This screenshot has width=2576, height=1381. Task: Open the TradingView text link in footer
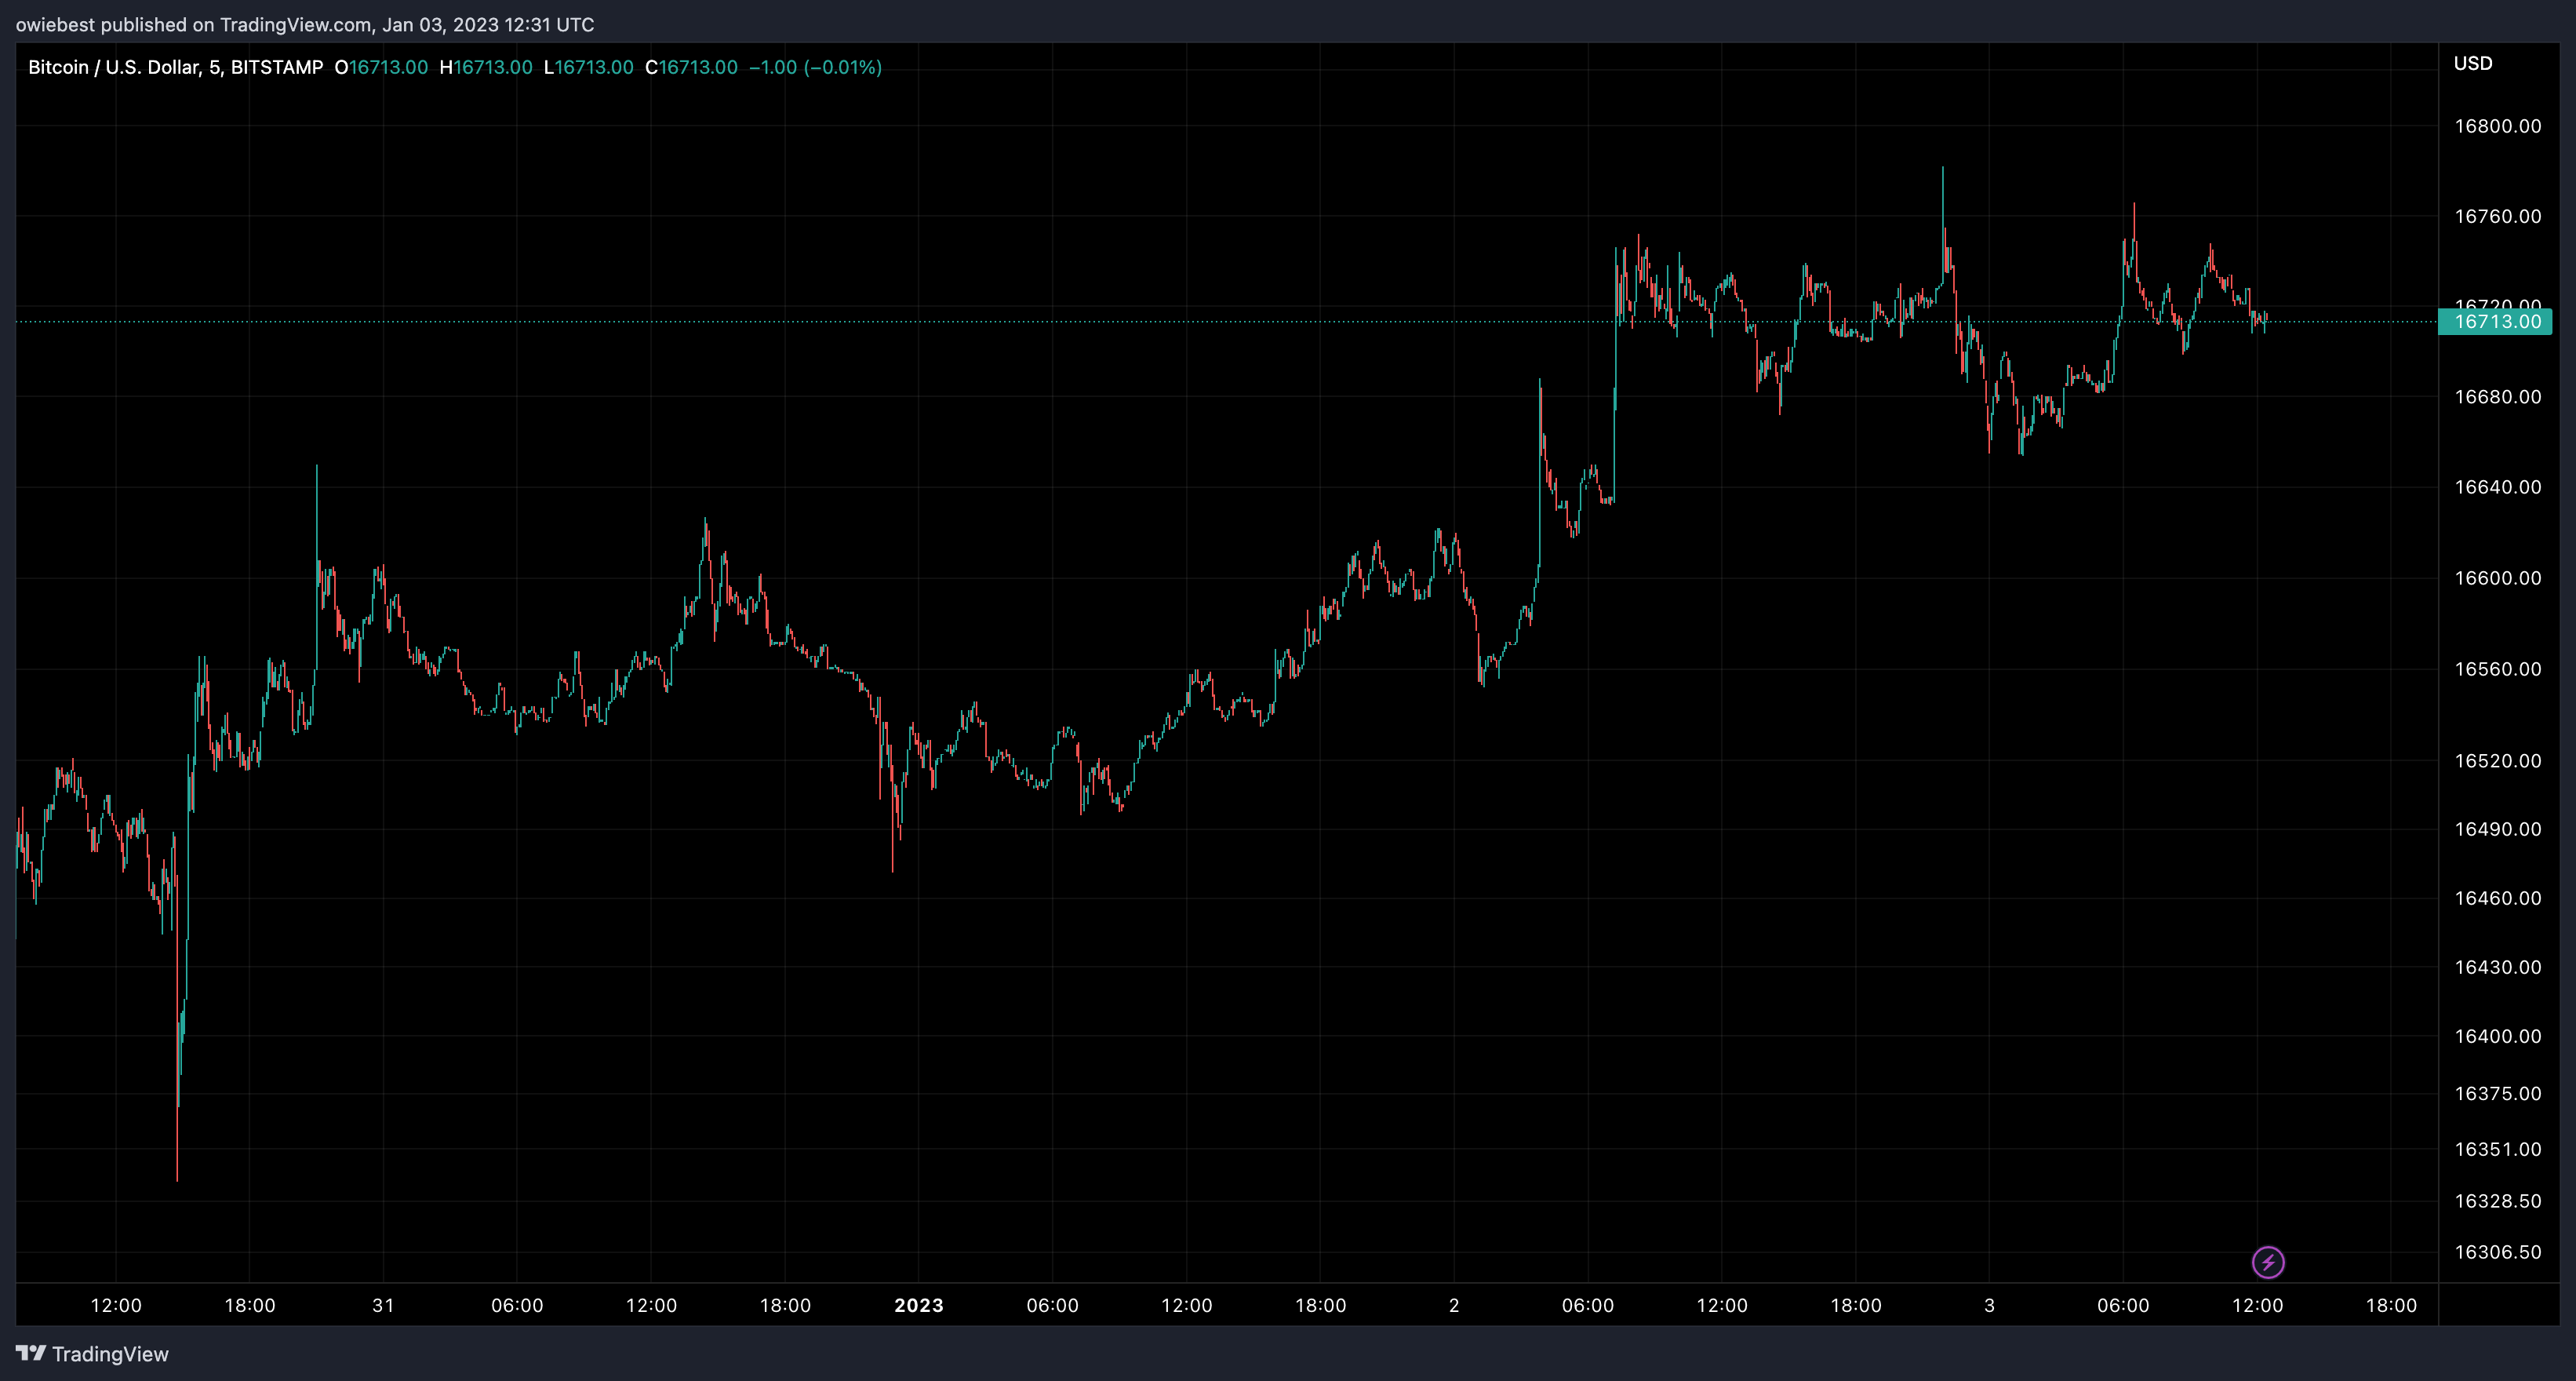(x=110, y=1354)
